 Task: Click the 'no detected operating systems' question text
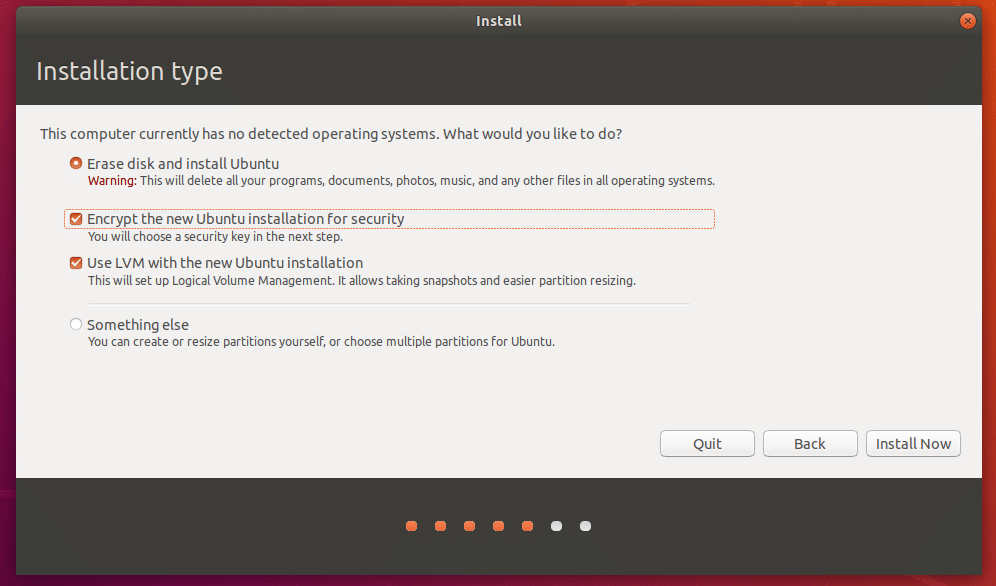click(x=331, y=134)
